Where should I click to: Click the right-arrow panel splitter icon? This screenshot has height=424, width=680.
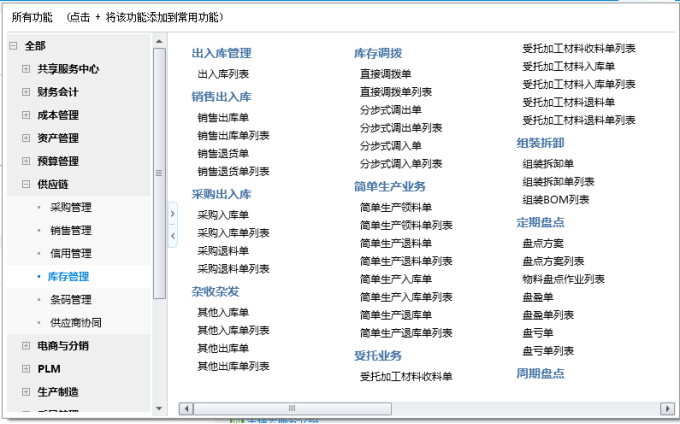click(172, 213)
